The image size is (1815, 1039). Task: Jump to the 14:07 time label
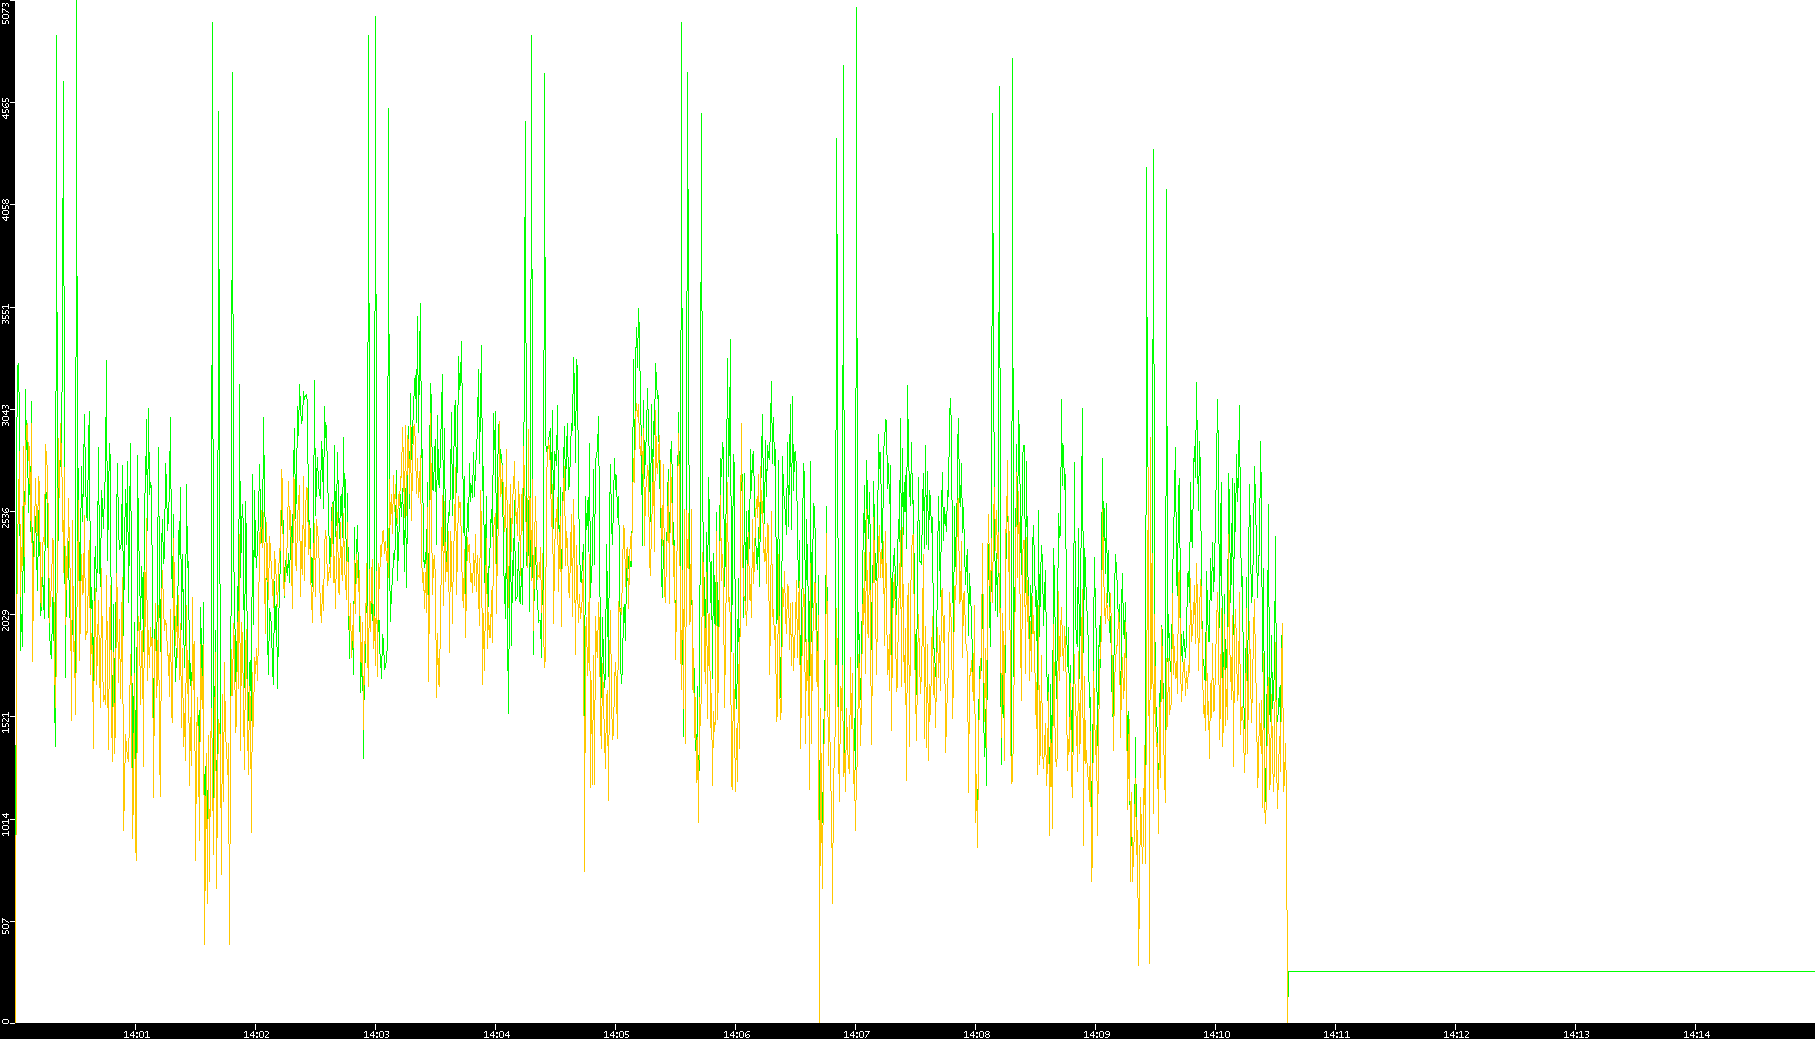(x=856, y=1034)
